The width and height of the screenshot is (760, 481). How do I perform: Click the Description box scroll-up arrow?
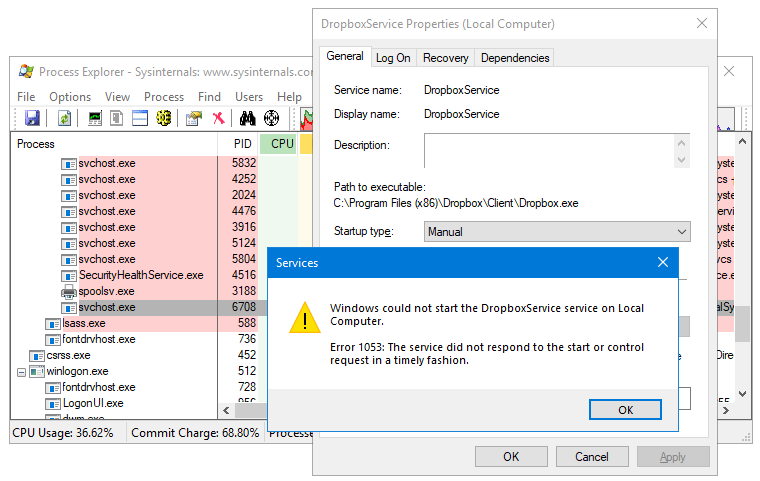[x=681, y=143]
